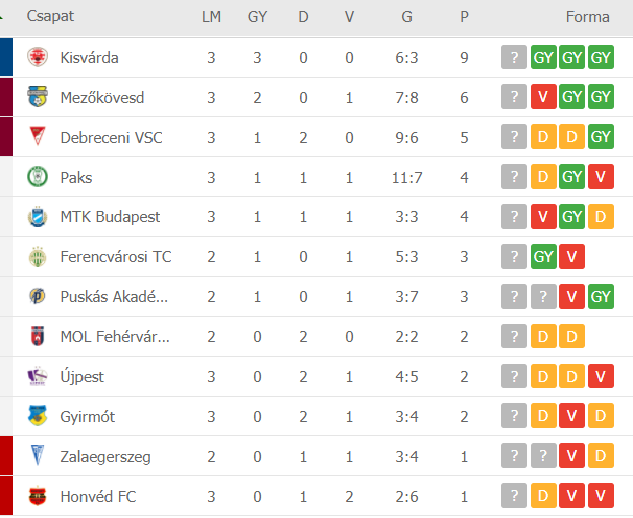Sort standings by the P points column

click(464, 17)
